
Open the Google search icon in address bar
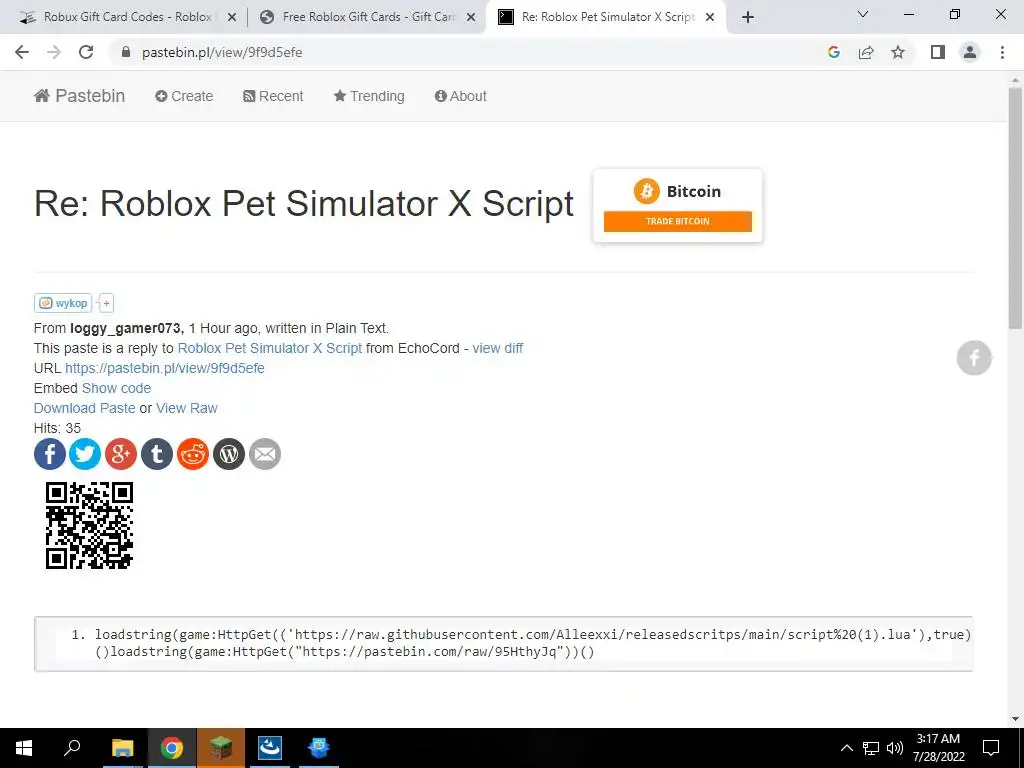pos(833,52)
